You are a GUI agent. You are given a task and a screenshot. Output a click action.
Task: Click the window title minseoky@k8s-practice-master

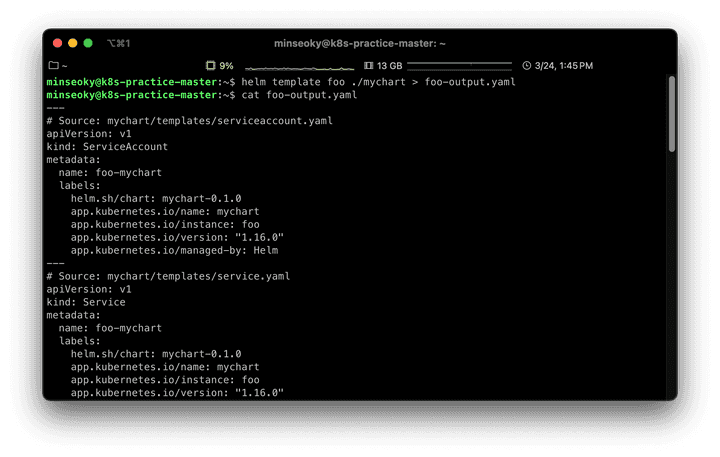tap(360, 44)
